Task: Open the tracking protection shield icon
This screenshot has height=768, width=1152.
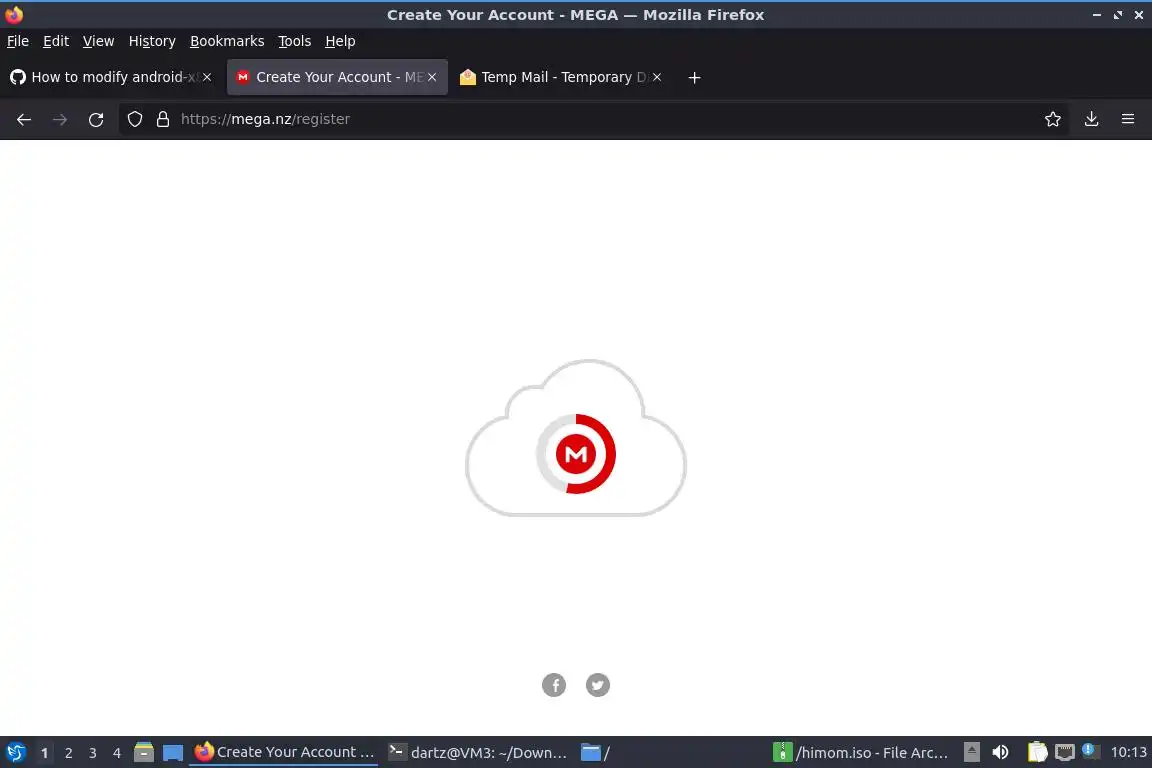Action: 134,119
